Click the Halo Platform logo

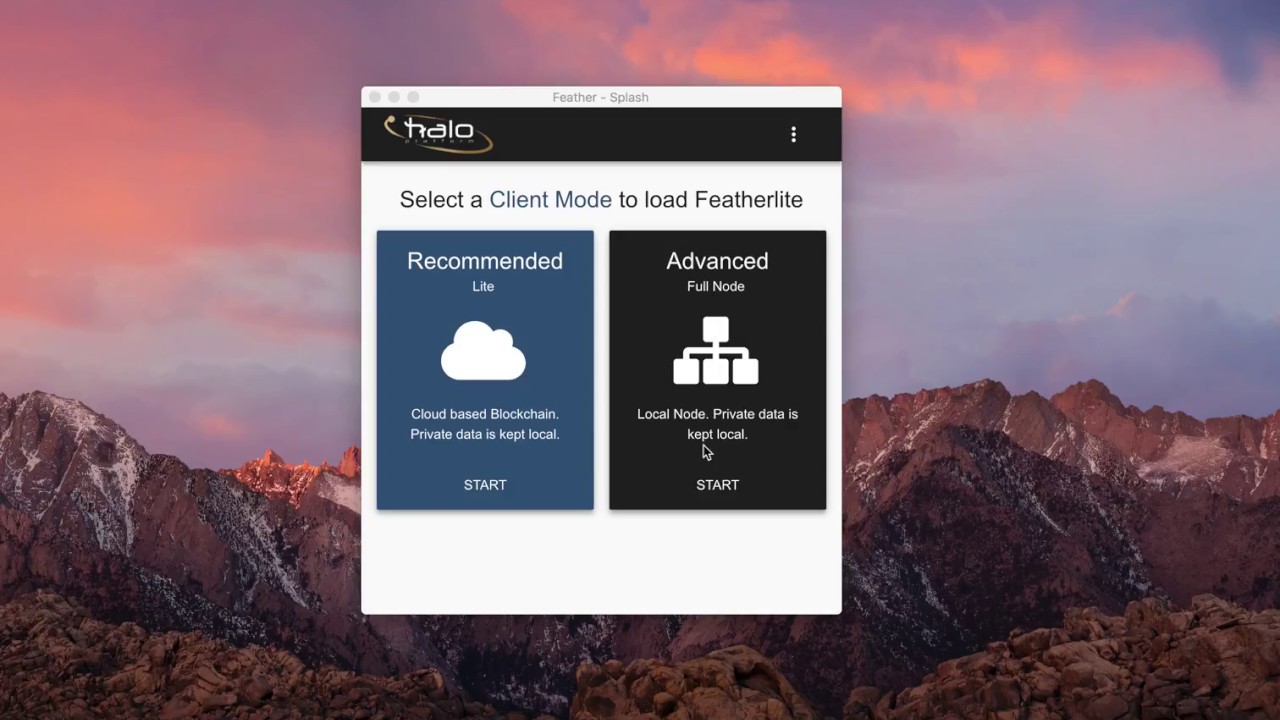coord(439,134)
